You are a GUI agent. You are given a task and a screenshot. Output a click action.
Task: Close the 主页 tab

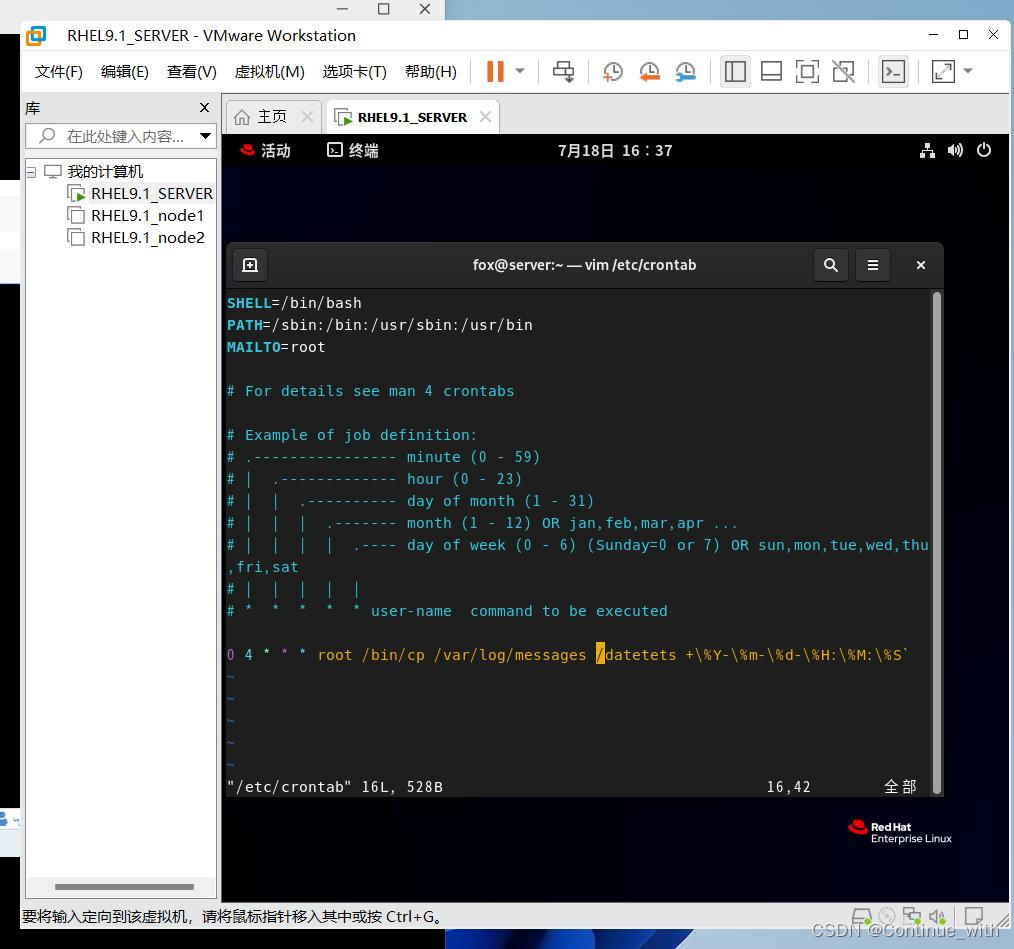[x=307, y=116]
